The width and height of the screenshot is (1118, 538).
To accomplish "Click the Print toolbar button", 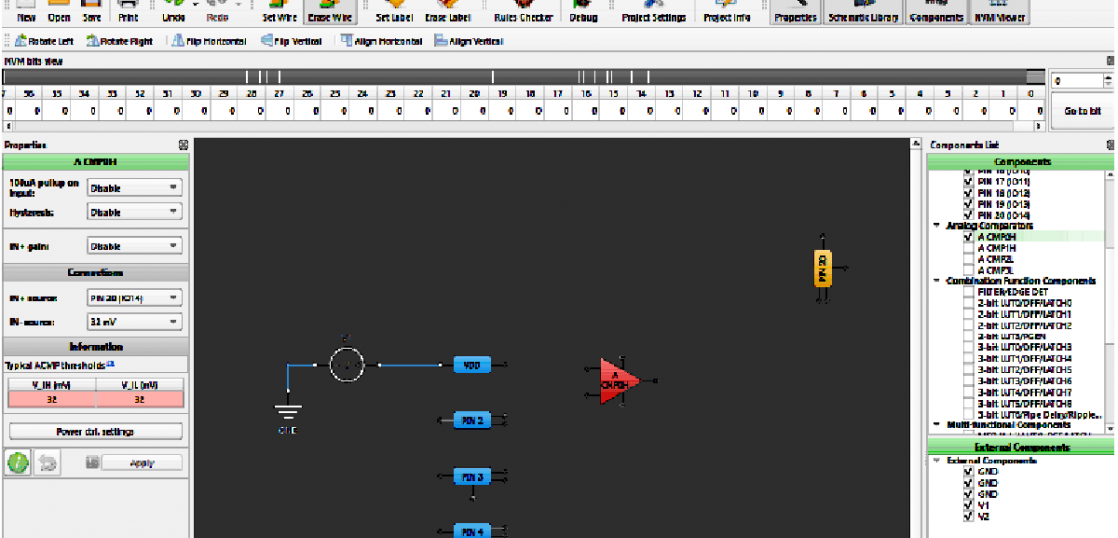I will 128,12.
